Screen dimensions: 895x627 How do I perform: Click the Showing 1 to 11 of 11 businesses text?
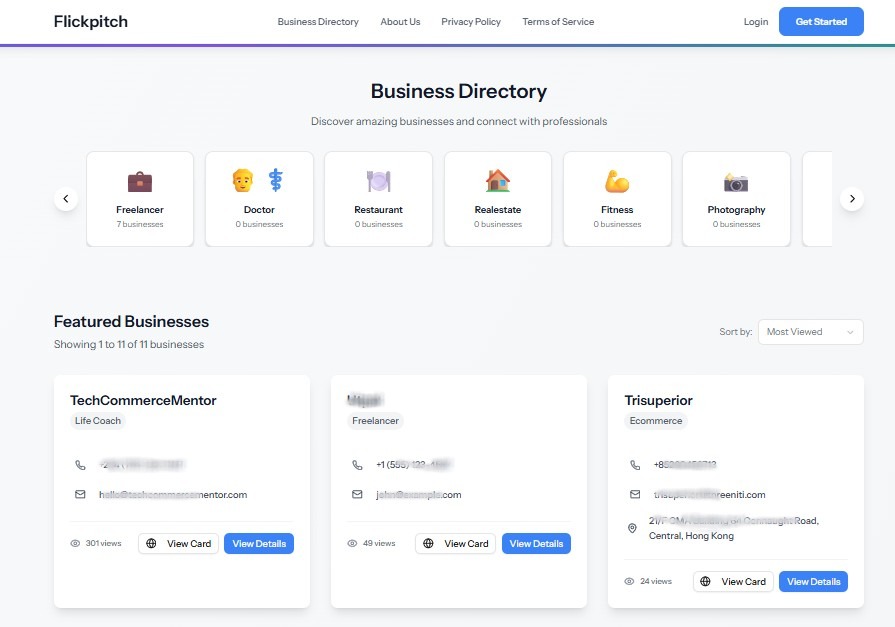click(129, 344)
